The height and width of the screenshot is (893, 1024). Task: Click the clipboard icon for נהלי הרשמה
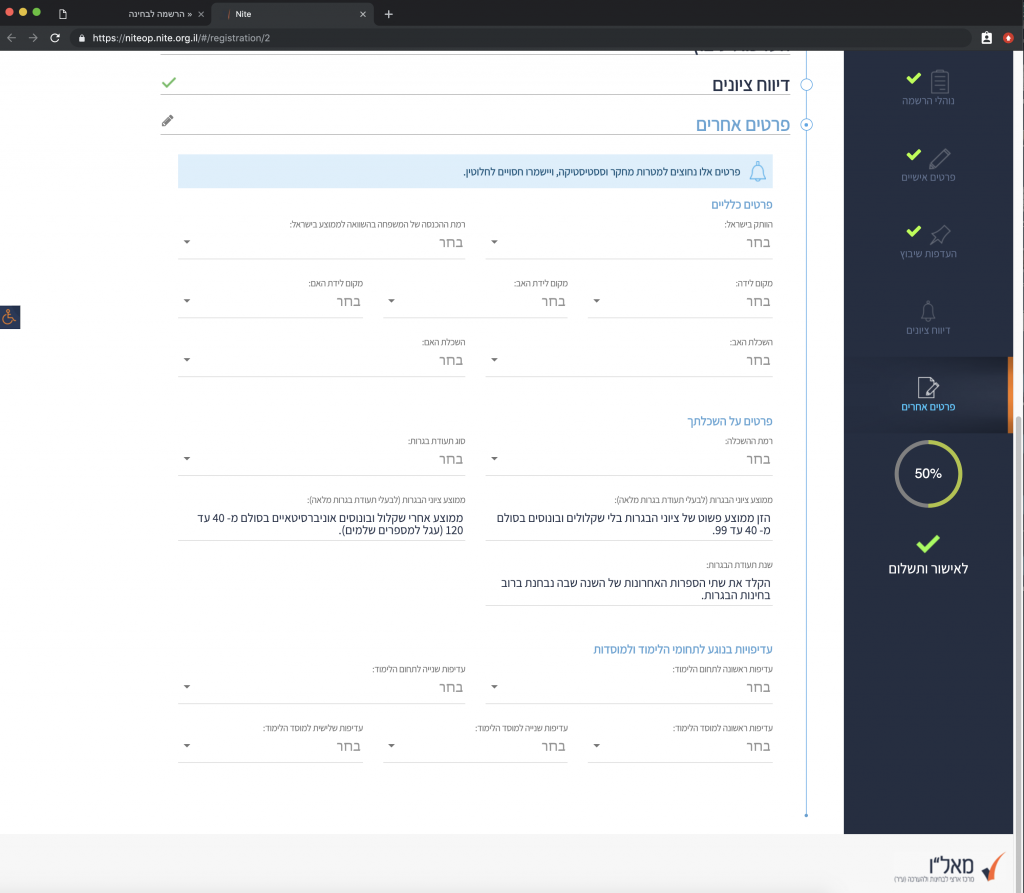coord(939,81)
